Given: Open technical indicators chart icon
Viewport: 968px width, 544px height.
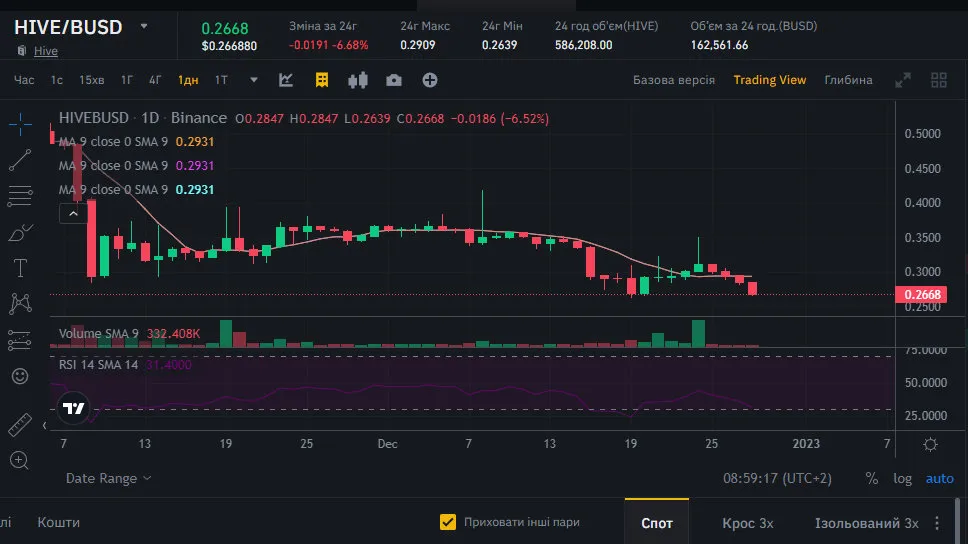Looking at the screenshot, I should 286,80.
